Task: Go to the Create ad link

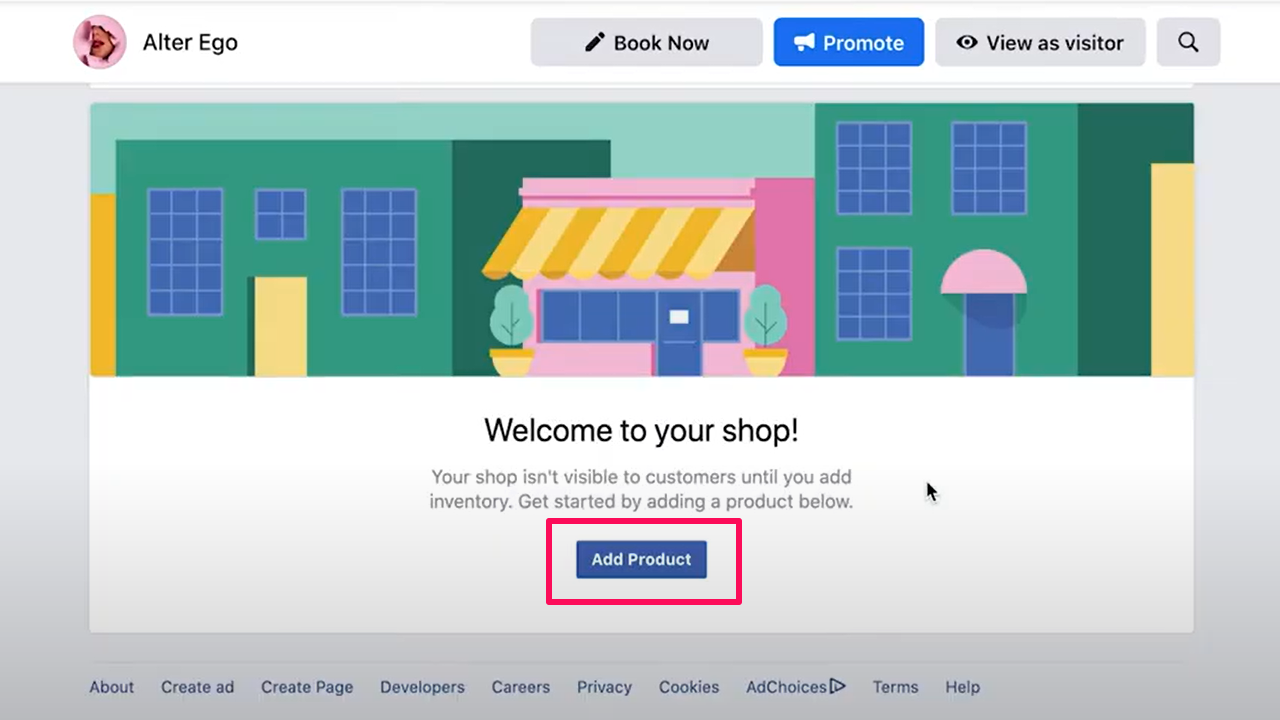Action: point(197,687)
